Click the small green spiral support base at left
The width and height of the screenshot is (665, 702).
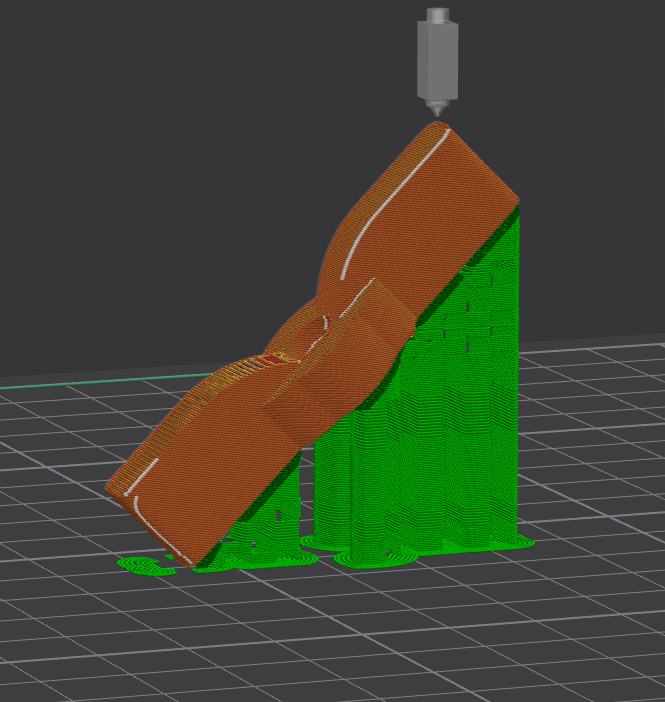click(x=145, y=566)
